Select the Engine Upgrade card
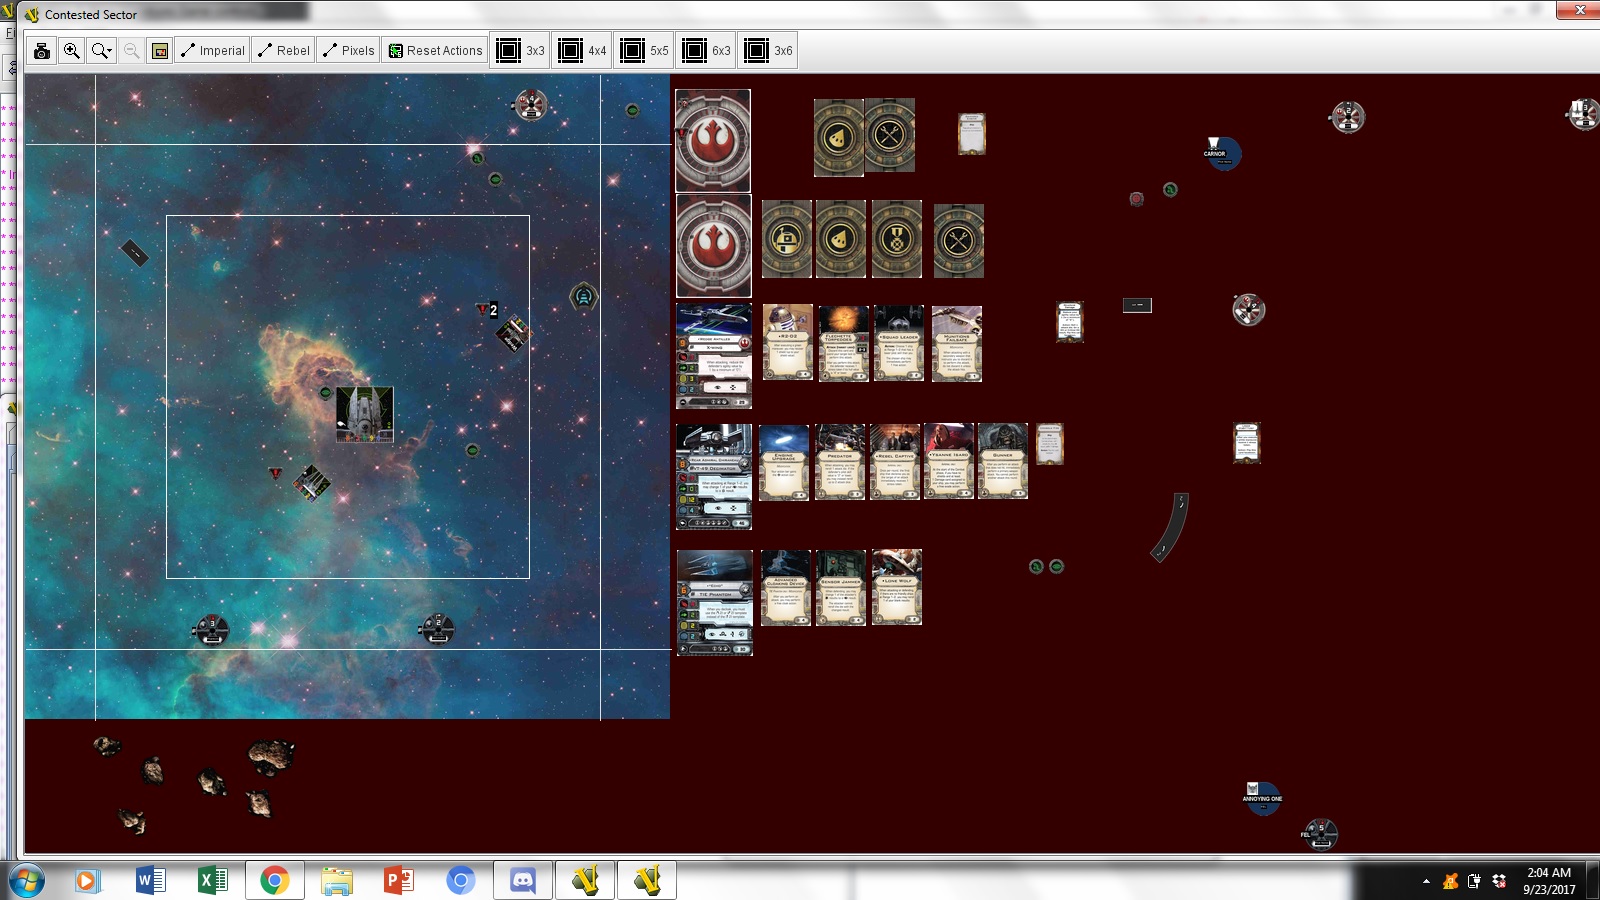1600x900 pixels. 784,462
